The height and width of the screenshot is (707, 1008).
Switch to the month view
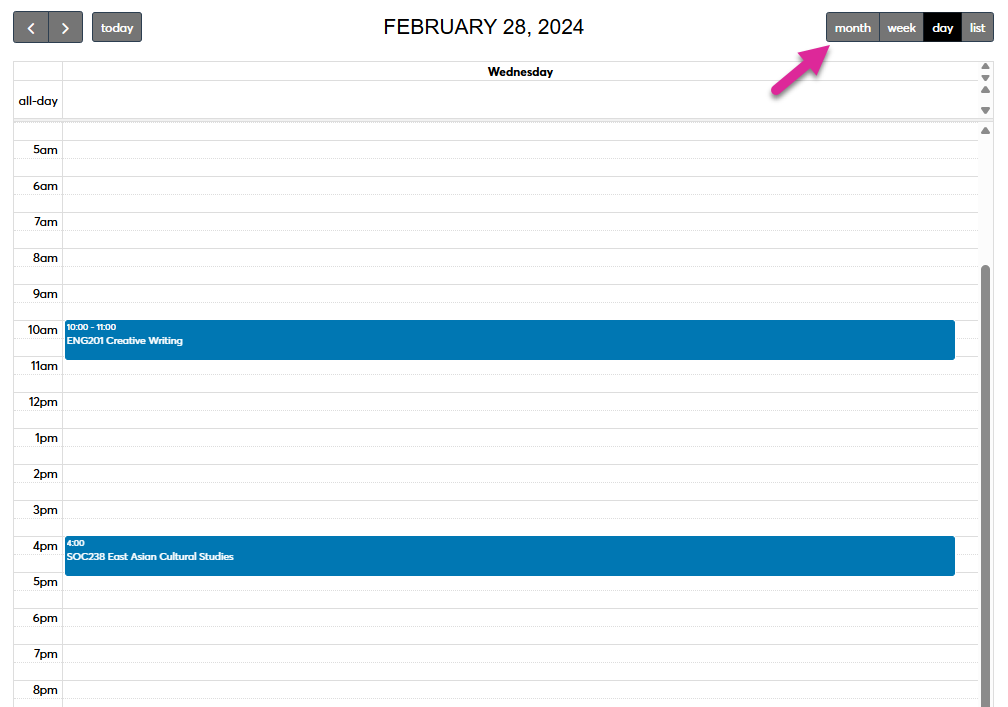(852, 27)
